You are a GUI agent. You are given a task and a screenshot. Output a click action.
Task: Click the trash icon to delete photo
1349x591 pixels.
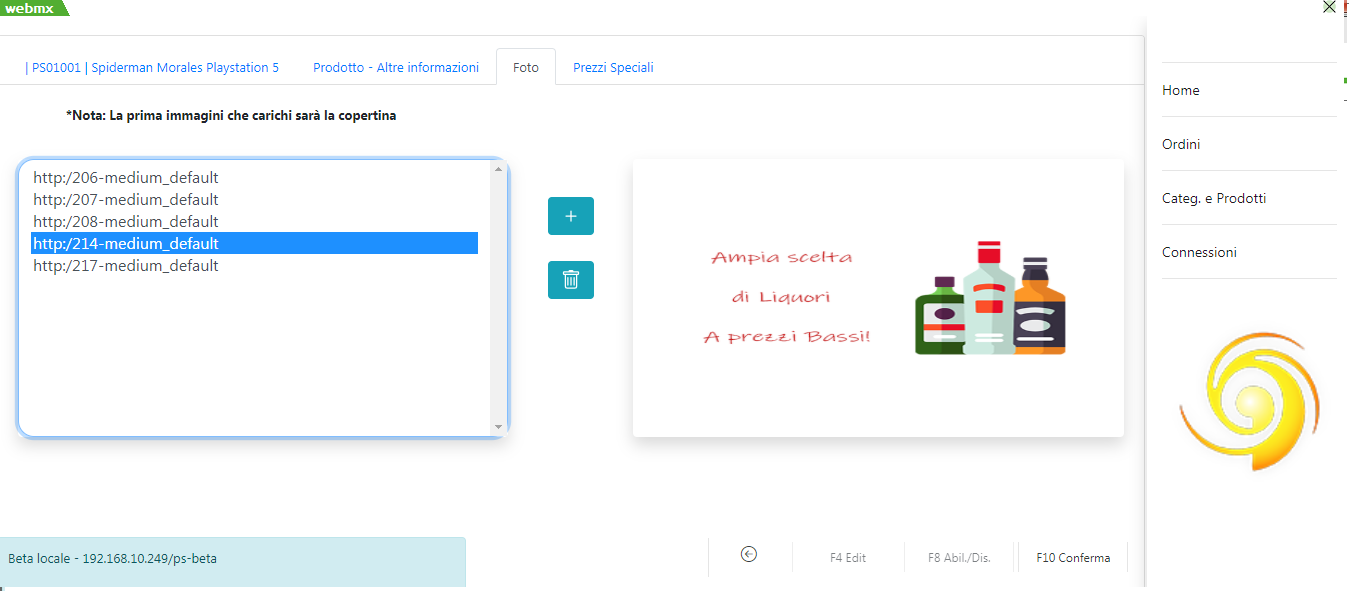click(571, 280)
